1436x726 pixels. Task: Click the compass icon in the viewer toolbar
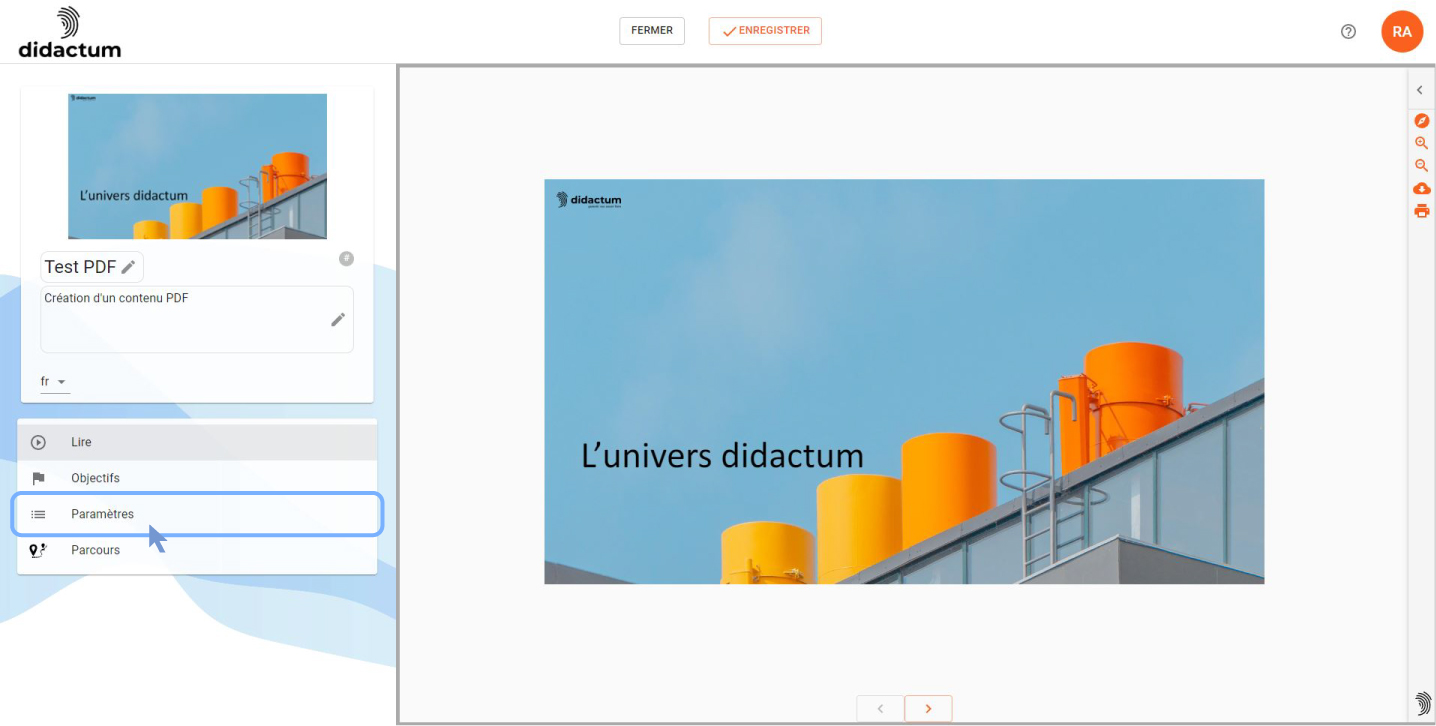point(1421,121)
